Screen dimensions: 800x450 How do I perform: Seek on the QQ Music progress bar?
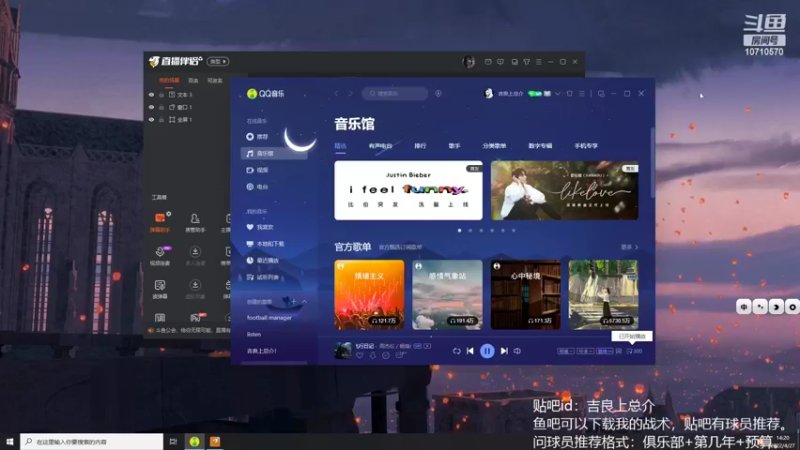(x=486, y=337)
